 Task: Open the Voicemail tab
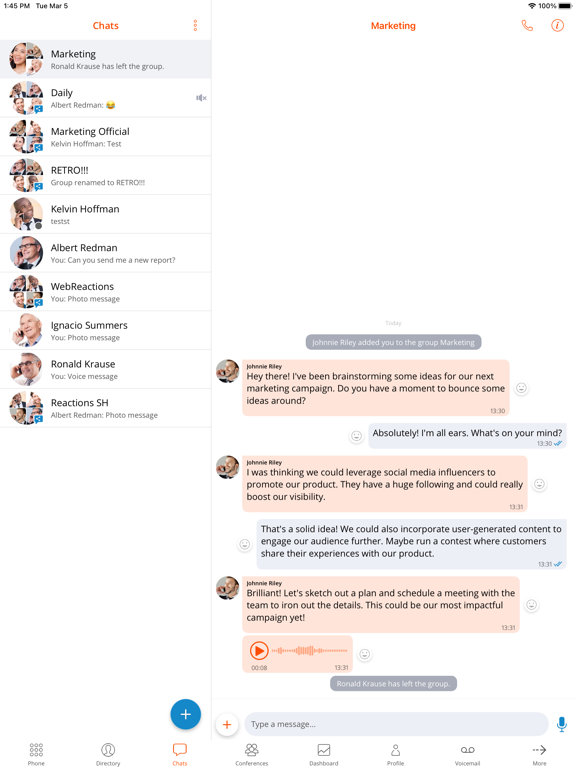click(467, 754)
